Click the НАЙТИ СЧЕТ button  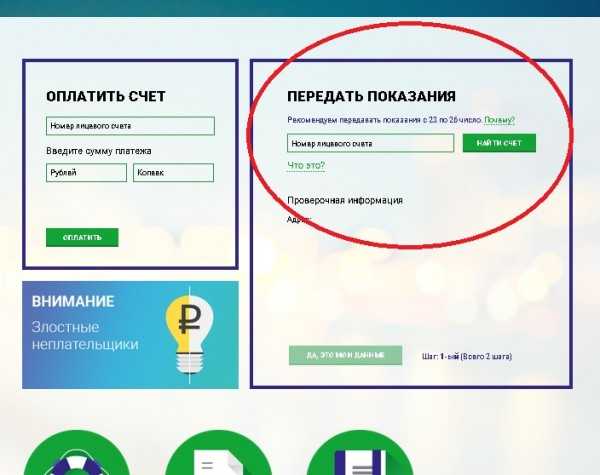coord(499,143)
